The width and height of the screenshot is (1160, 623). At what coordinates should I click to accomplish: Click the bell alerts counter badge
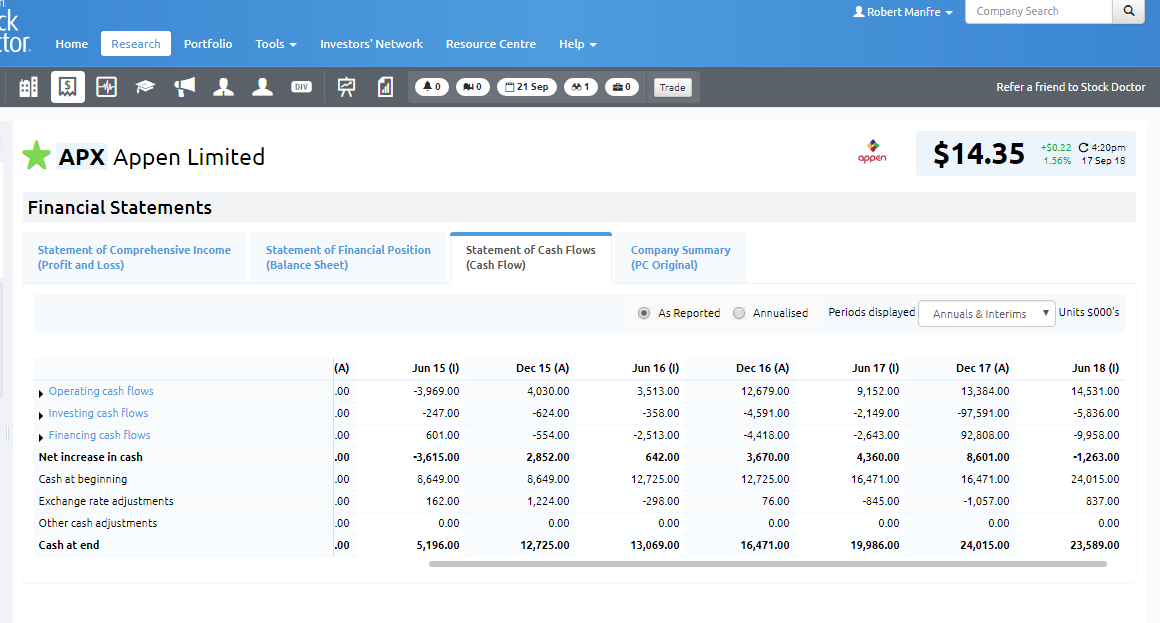(432, 87)
